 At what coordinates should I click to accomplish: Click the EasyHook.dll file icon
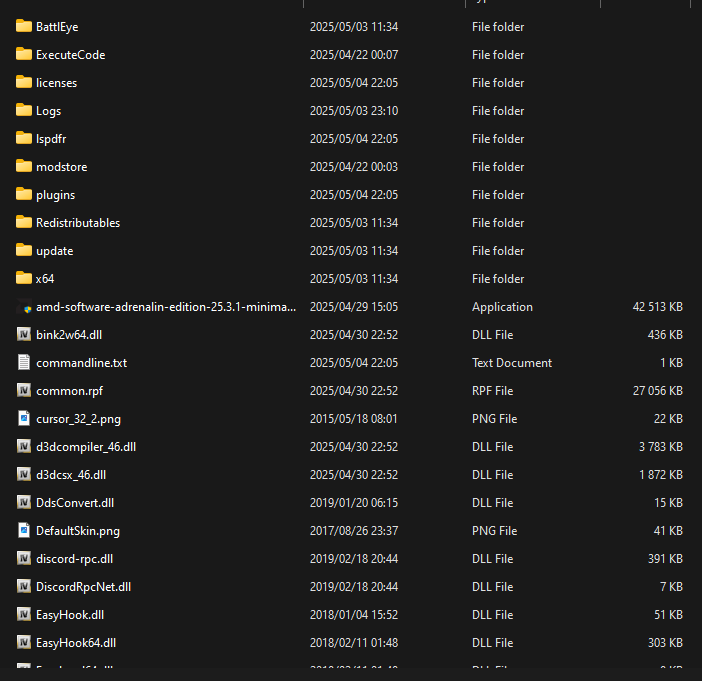(x=24, y=614)
